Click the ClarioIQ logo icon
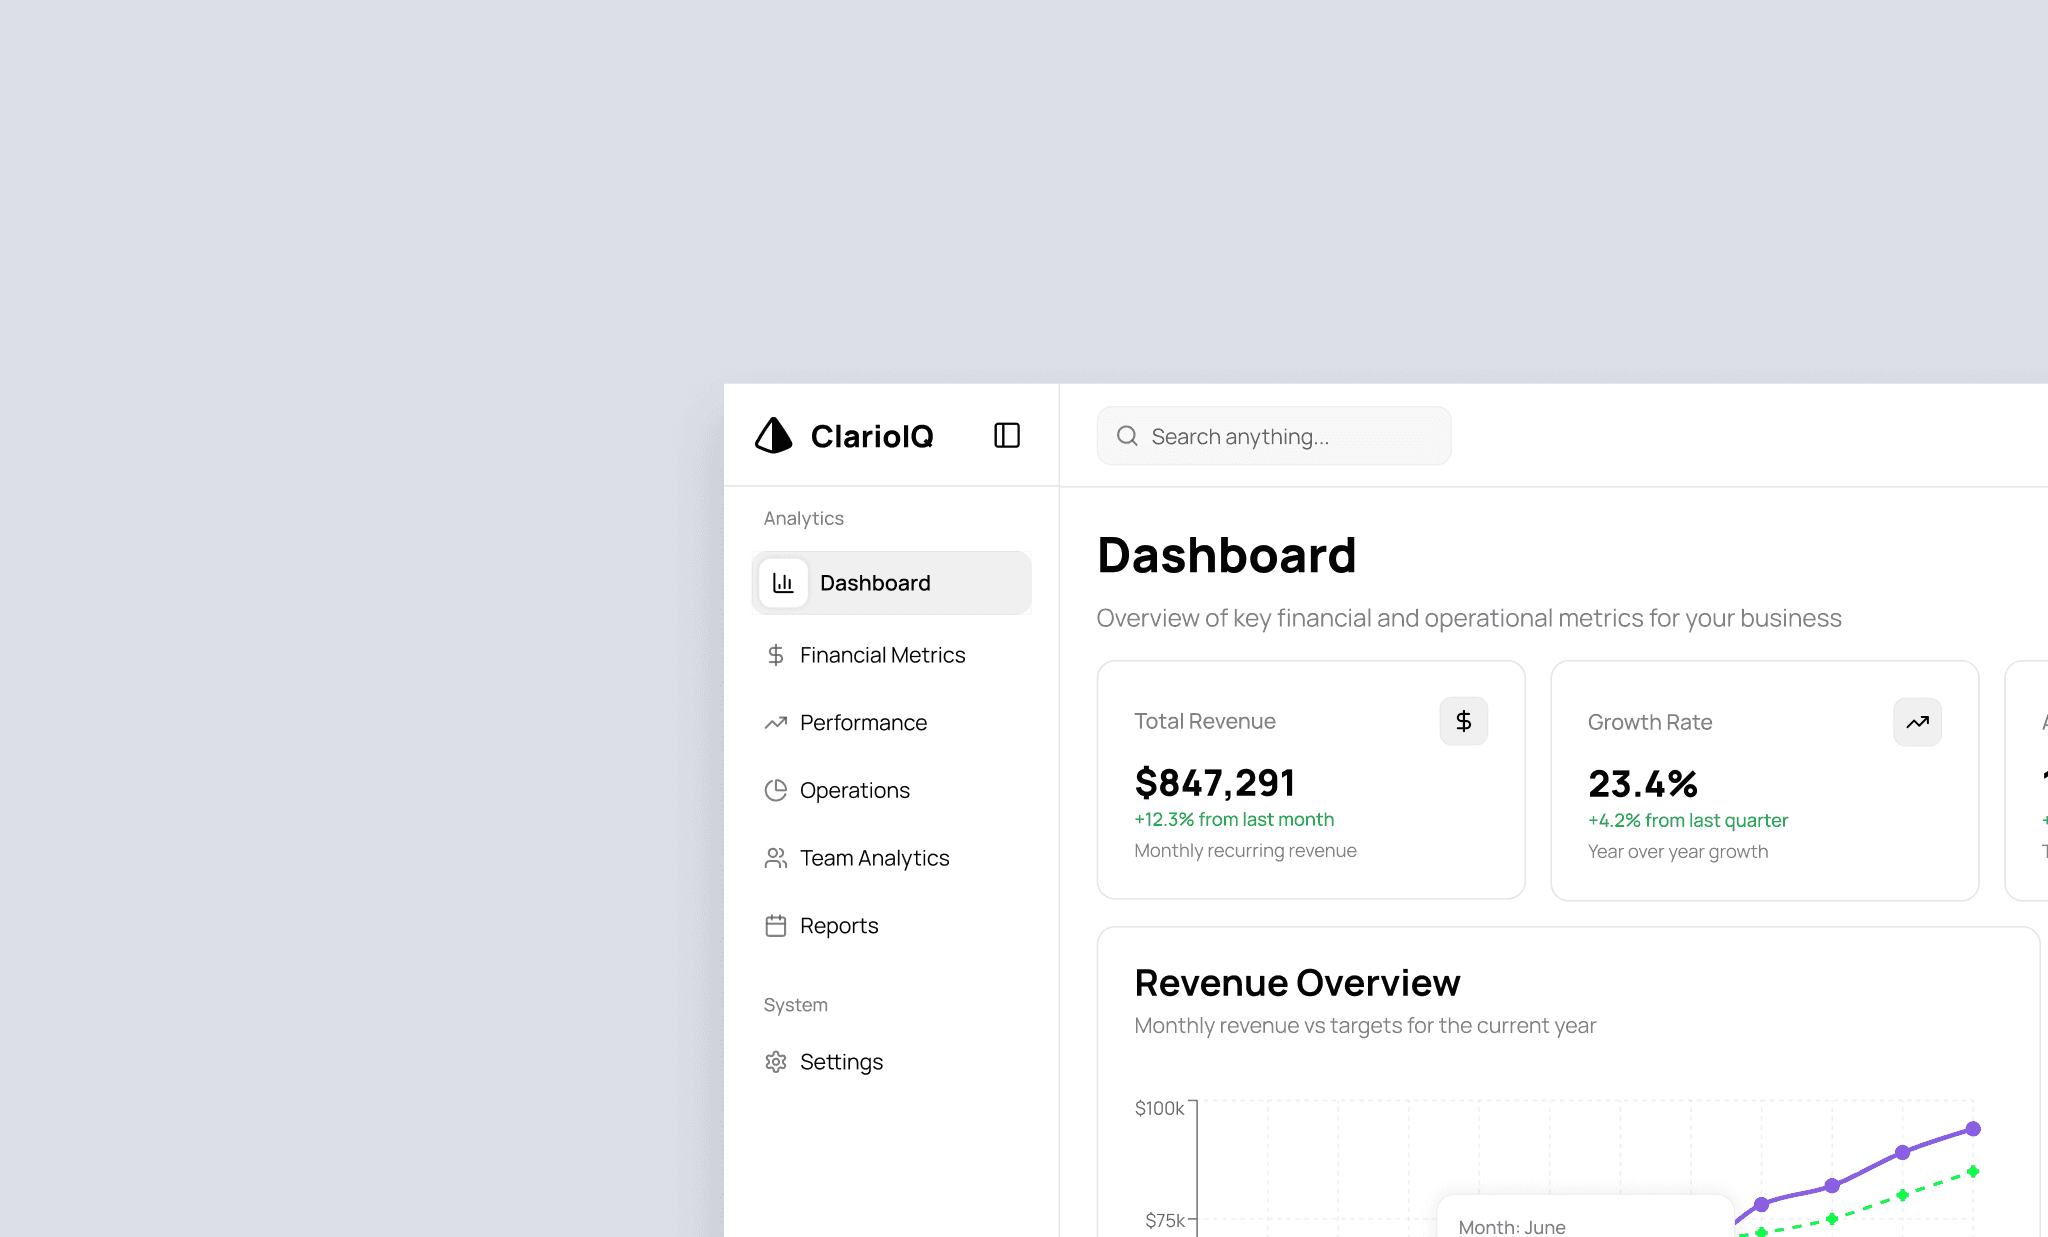This screenshot has height=1237, width=2048. pos(773,436)
